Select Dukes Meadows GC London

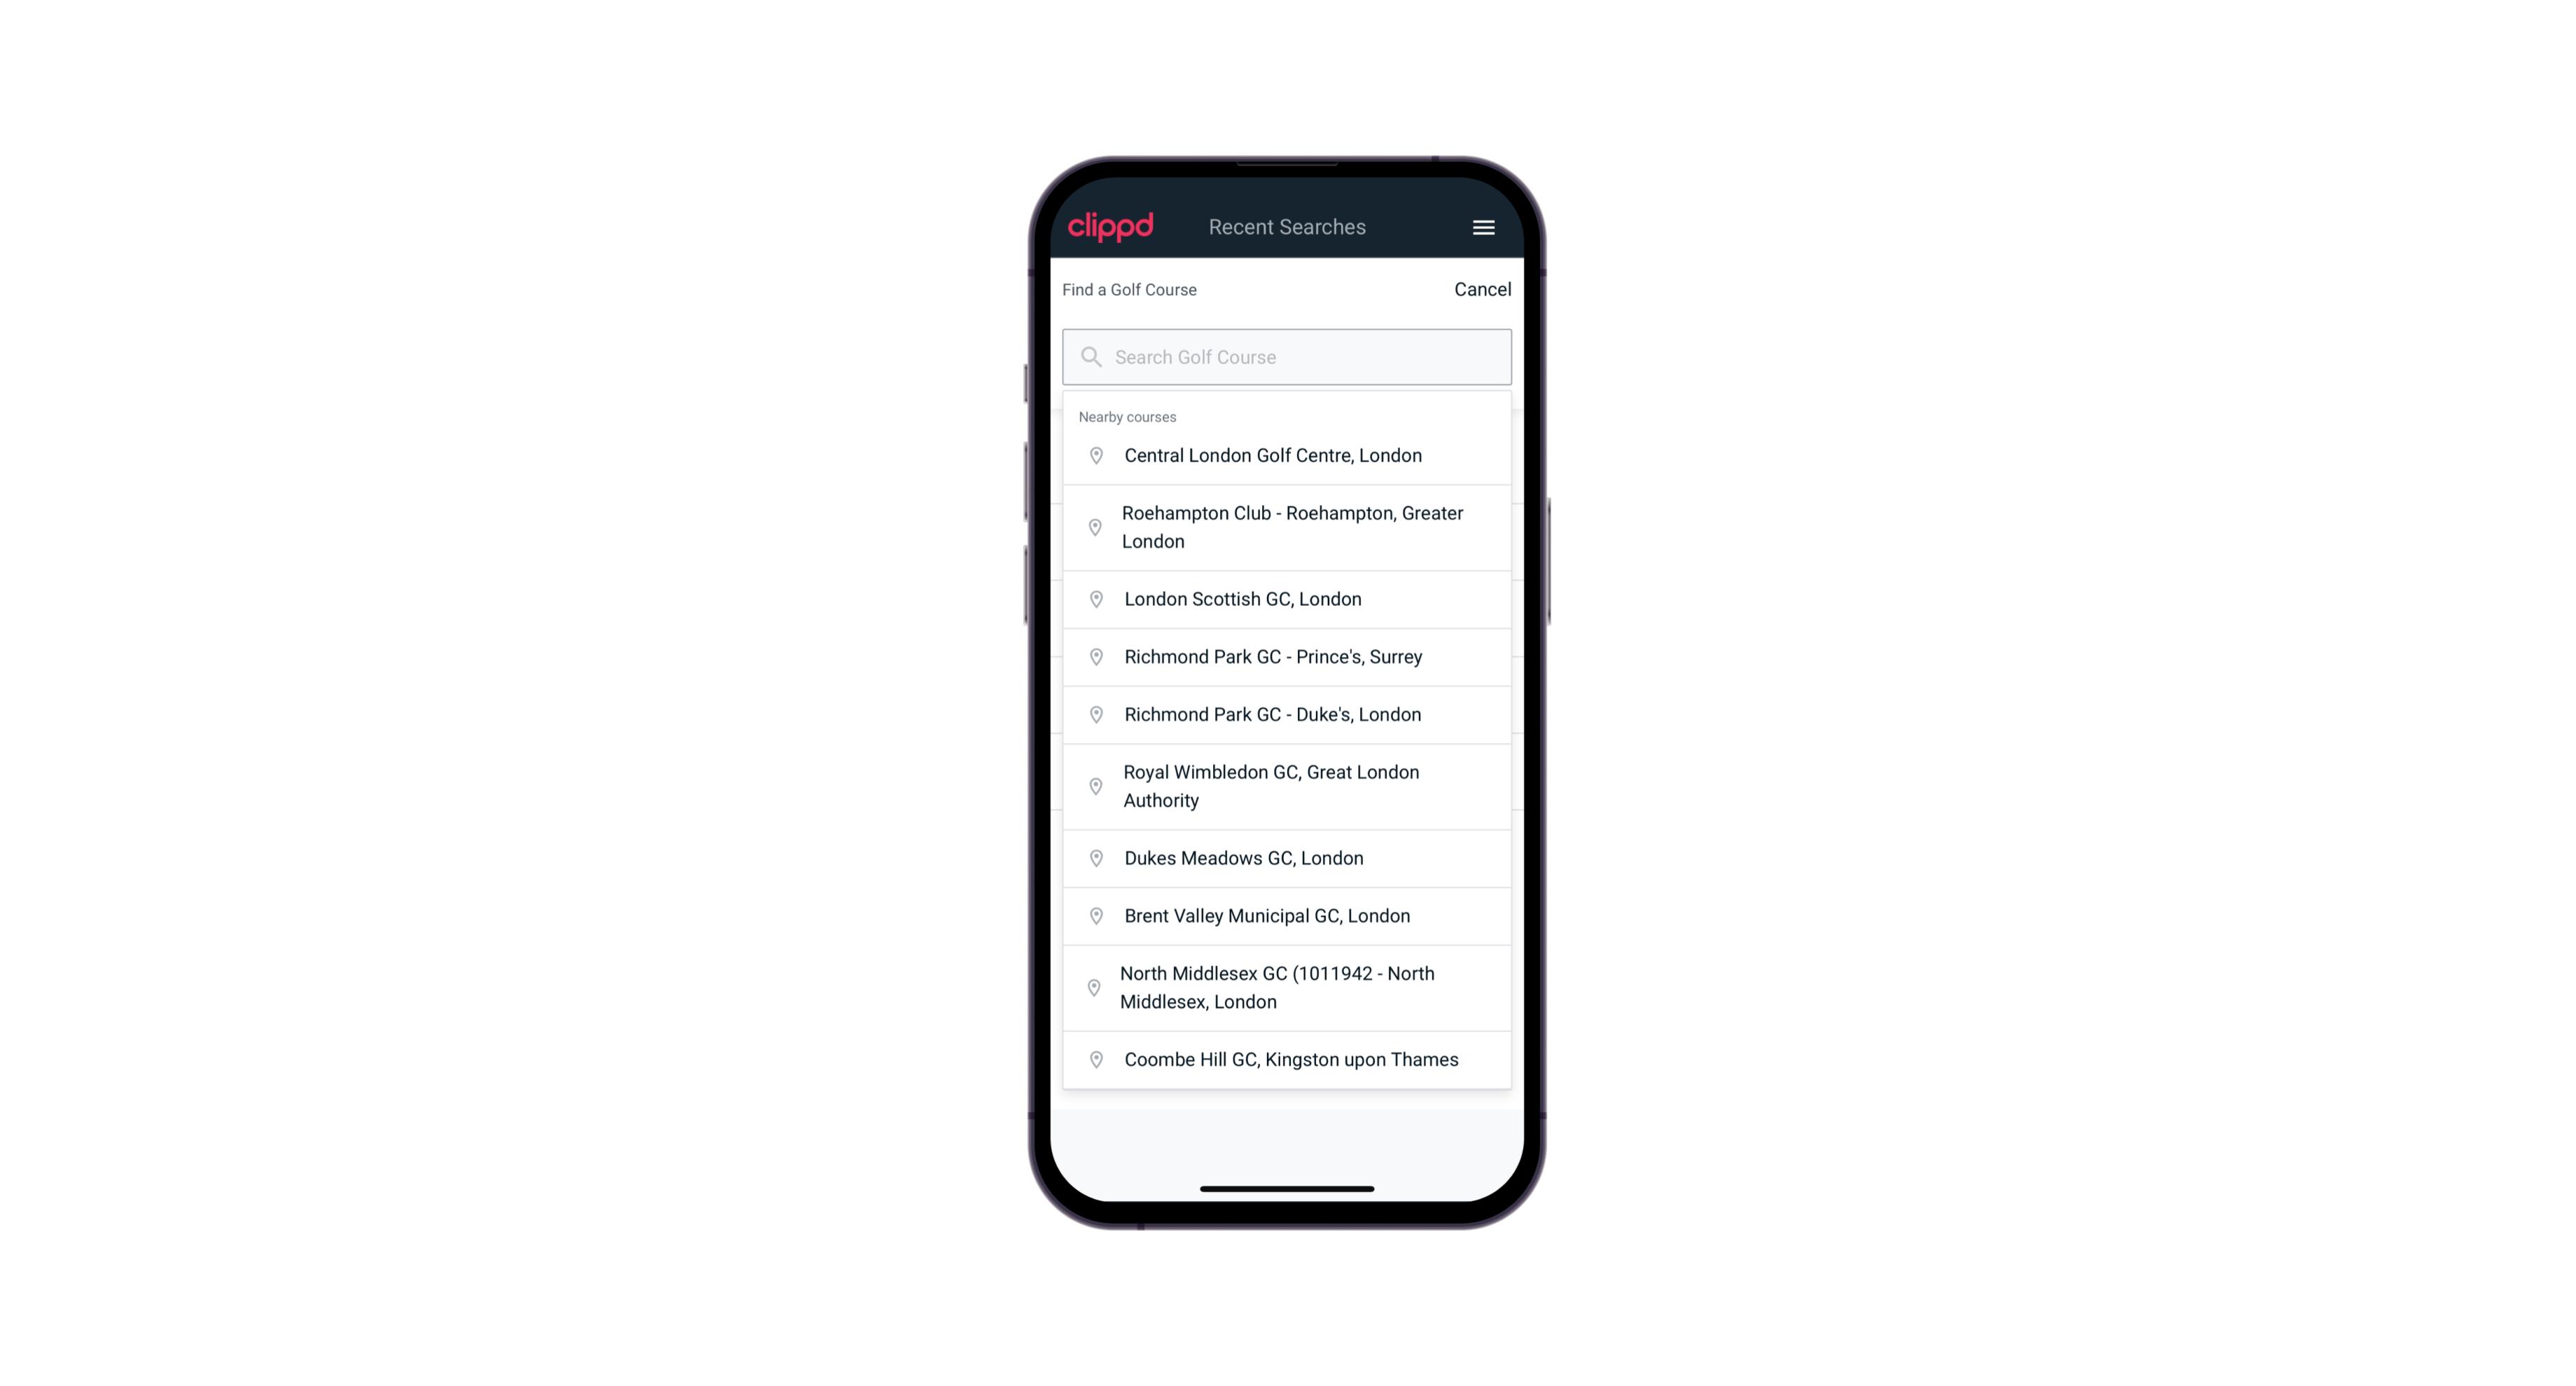(x=1287, y=857)
